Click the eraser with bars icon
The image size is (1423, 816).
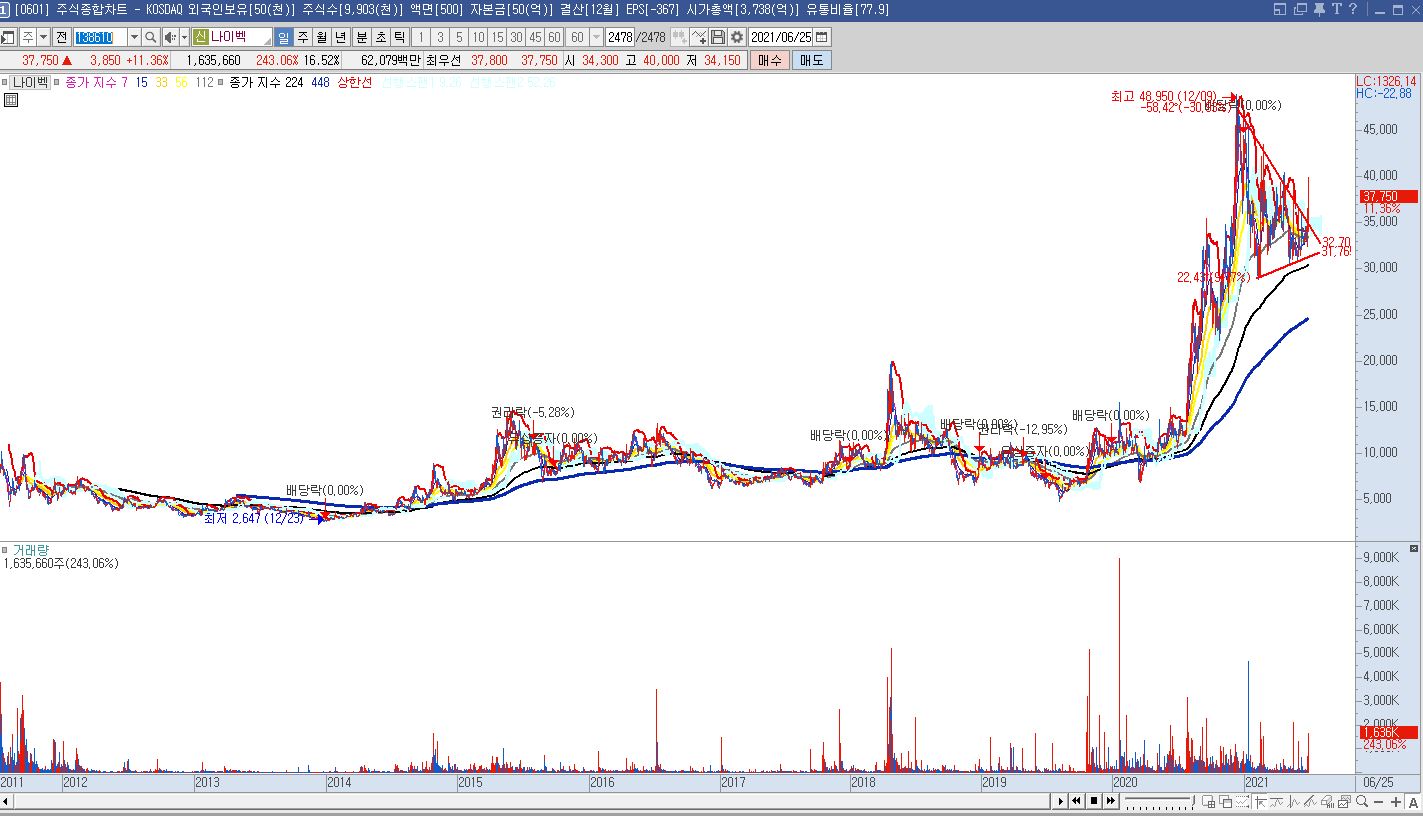[x=1327, y=802]
